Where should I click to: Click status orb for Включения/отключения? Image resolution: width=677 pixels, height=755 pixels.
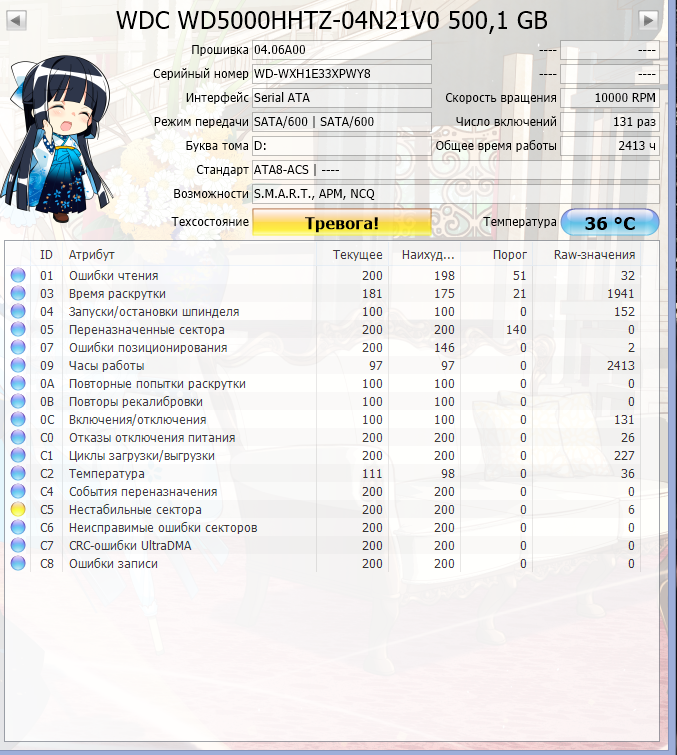point(18,419)
